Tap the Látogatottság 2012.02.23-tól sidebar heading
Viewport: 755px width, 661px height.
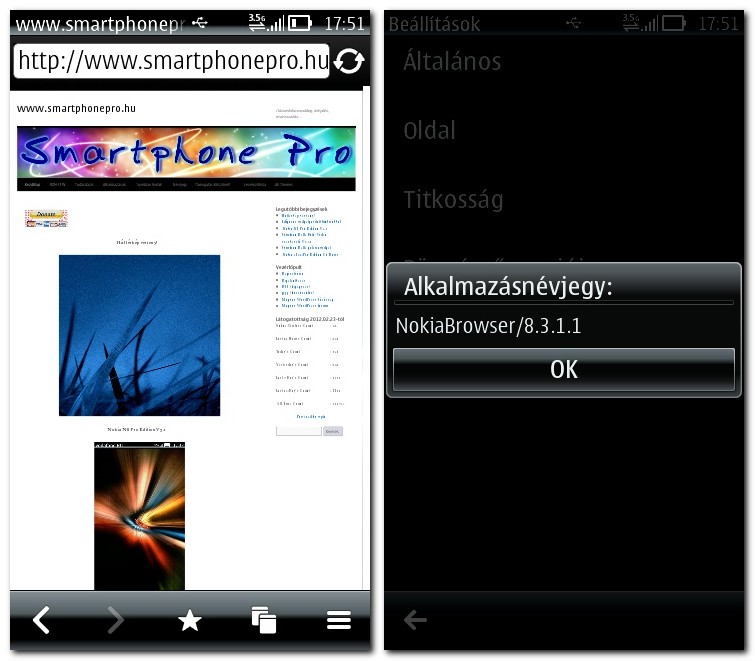[310, 319]
